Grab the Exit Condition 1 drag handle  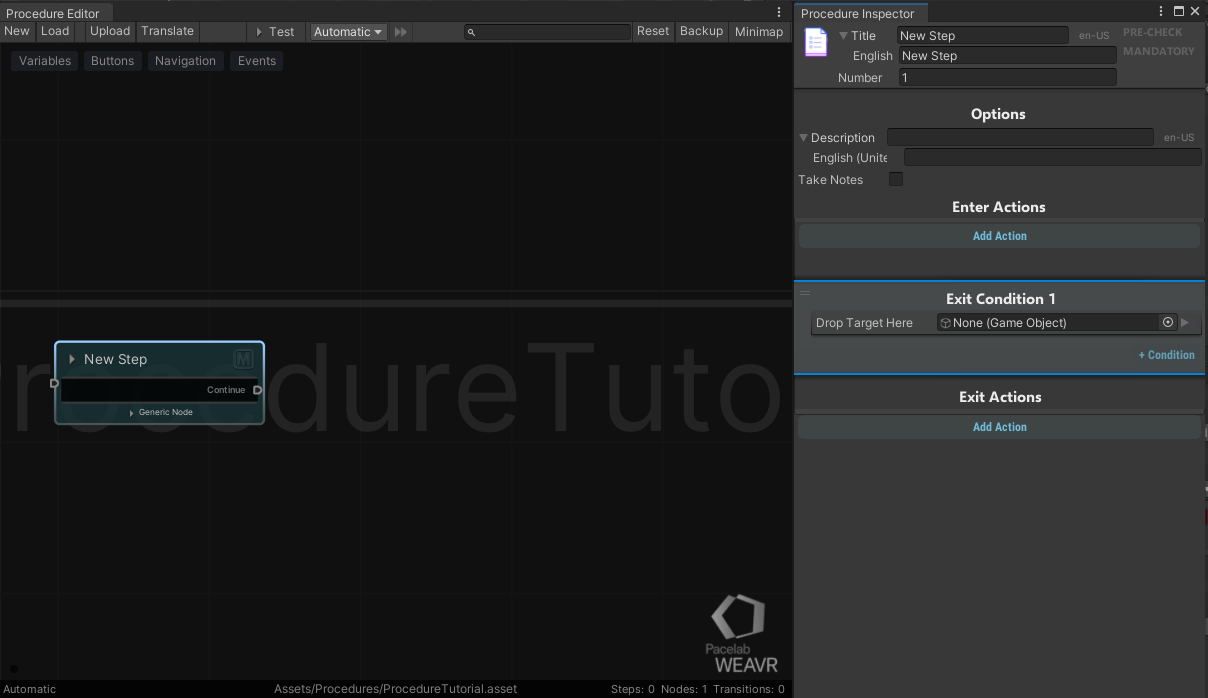tap(805, 293)
